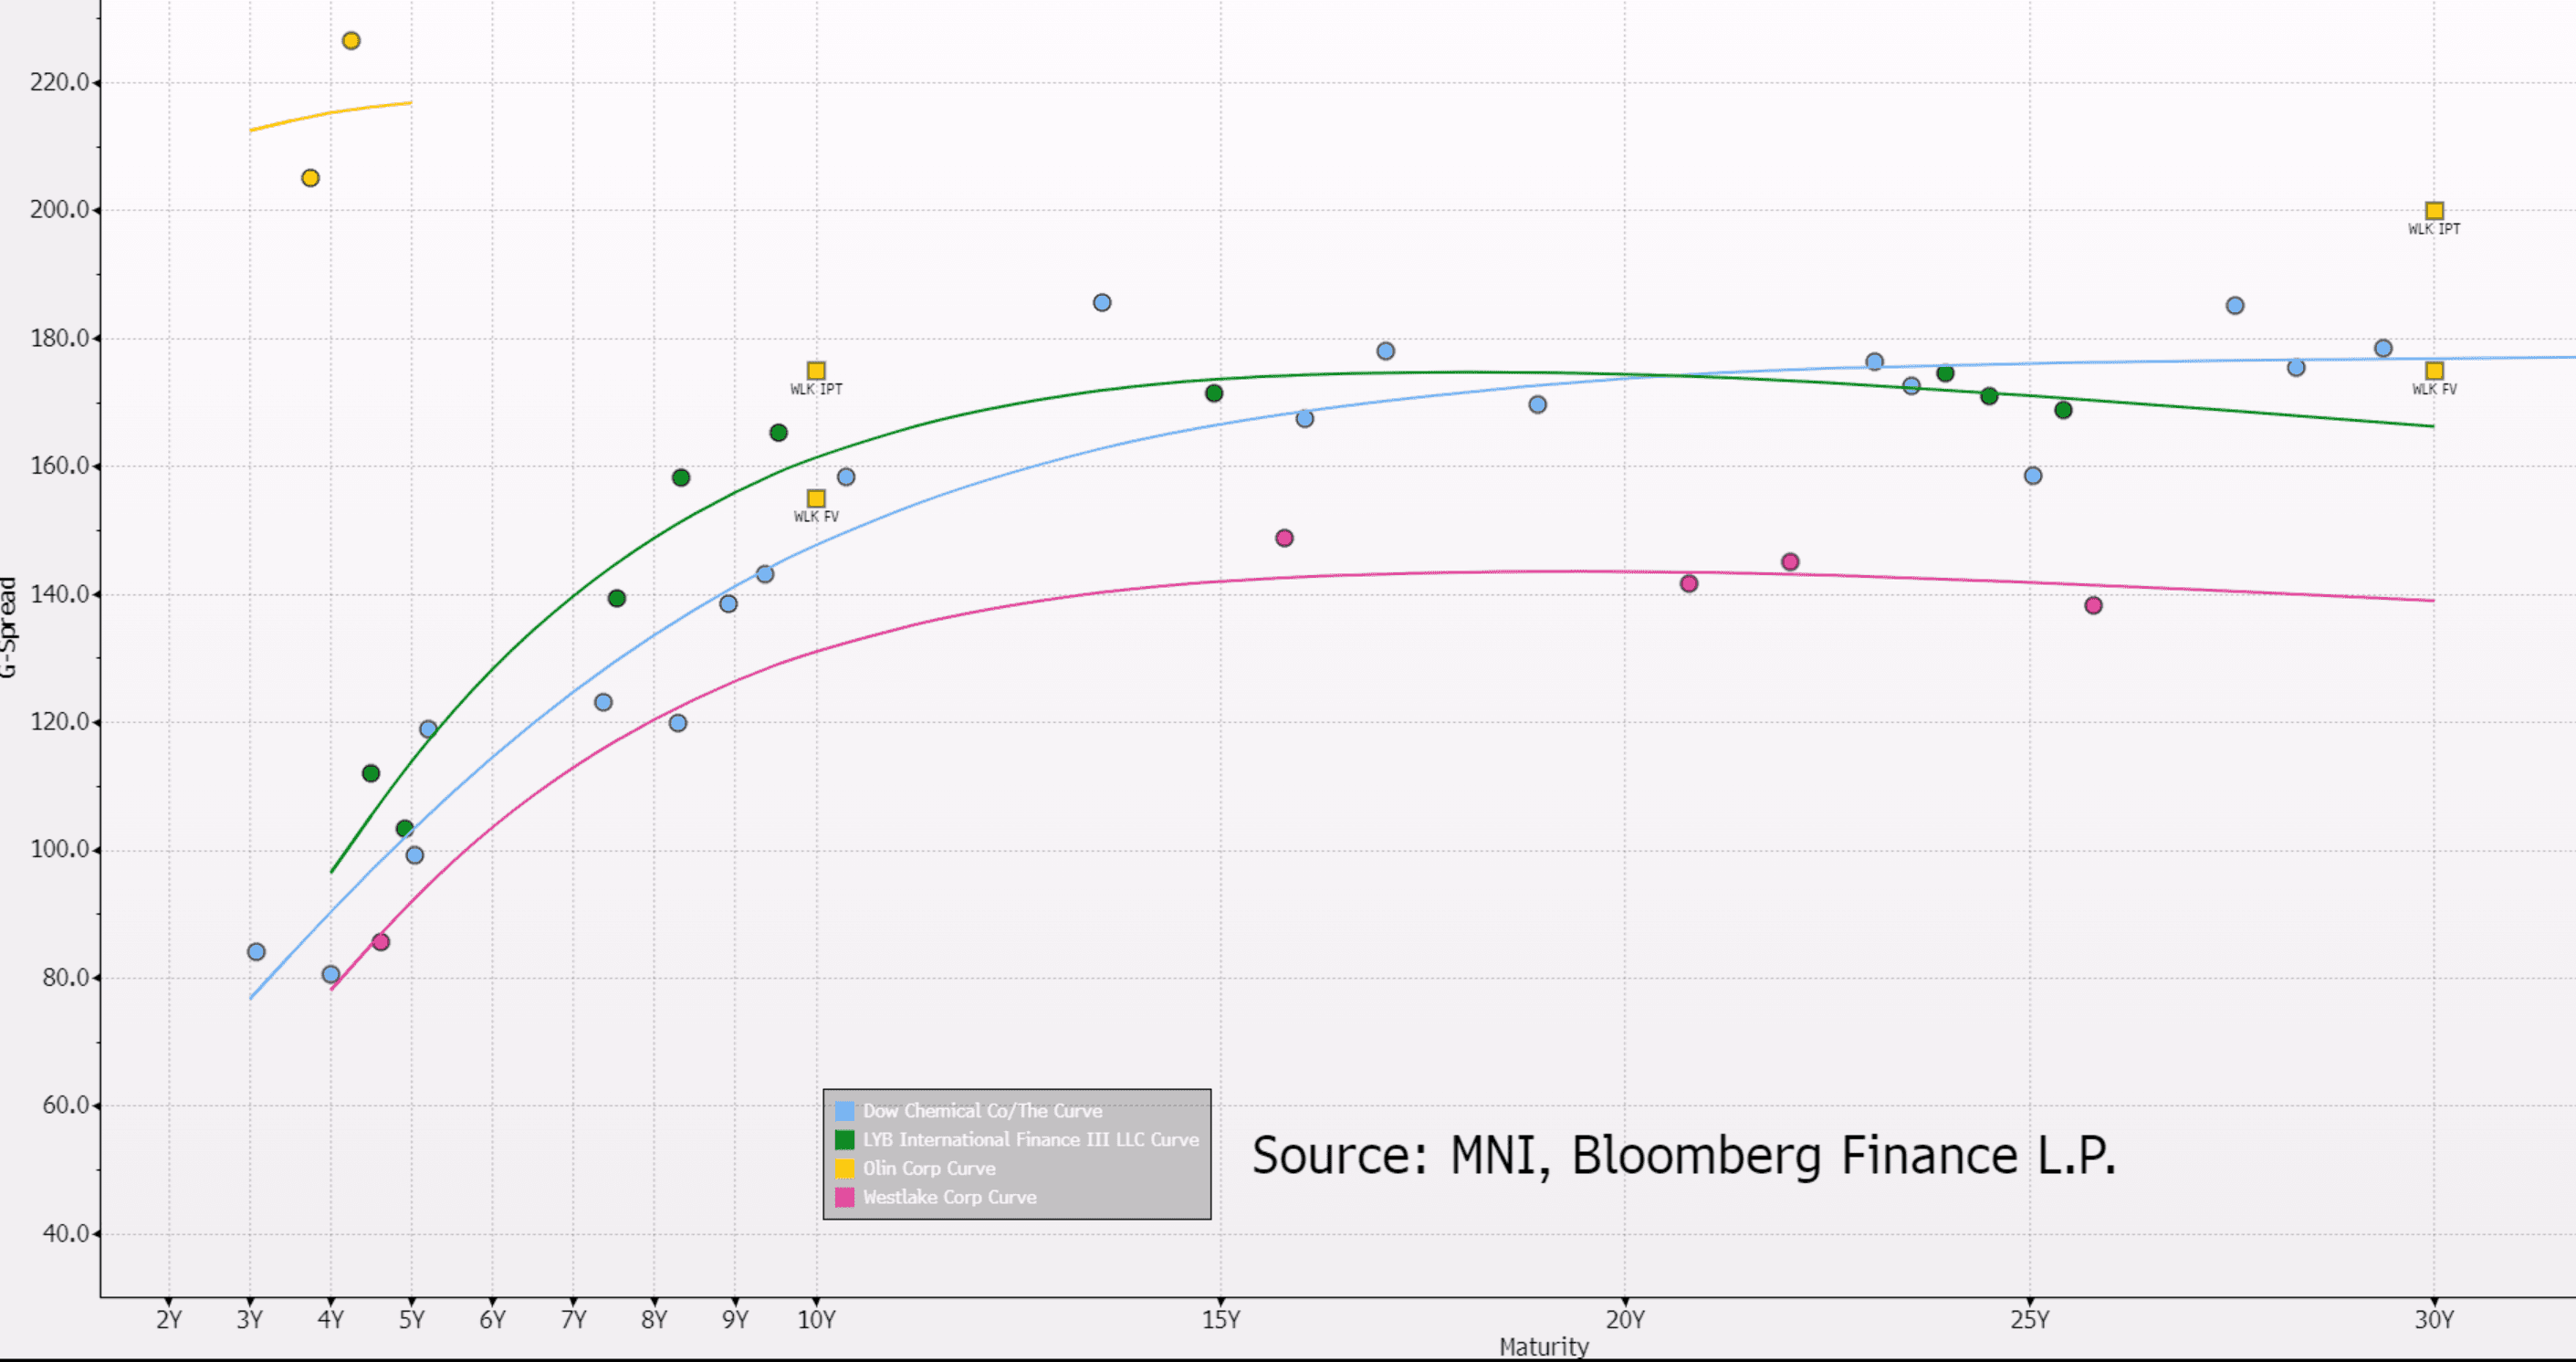This screenshot has width=2576, height=1362.
Task: Click the pink Westlake point past 25Y
Action: pos(2093,606)
